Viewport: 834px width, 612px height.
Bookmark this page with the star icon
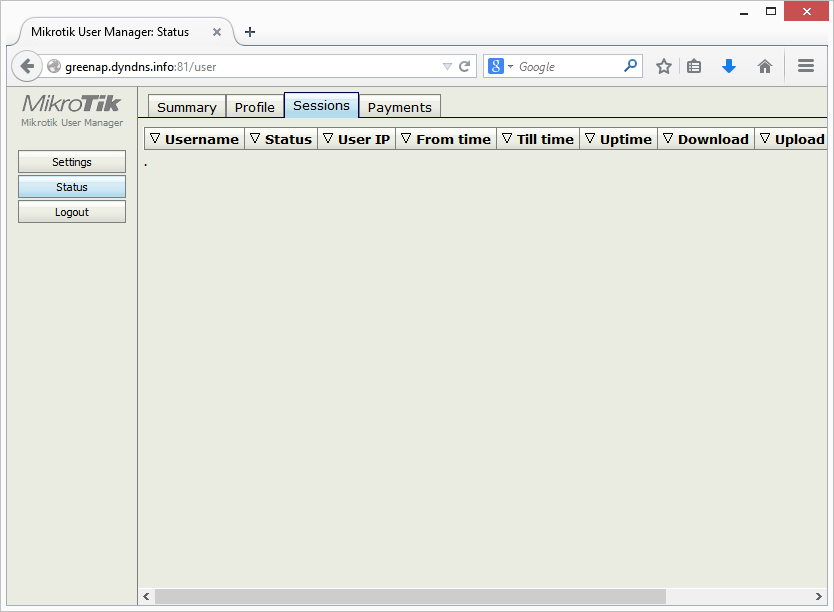[663, 66]
